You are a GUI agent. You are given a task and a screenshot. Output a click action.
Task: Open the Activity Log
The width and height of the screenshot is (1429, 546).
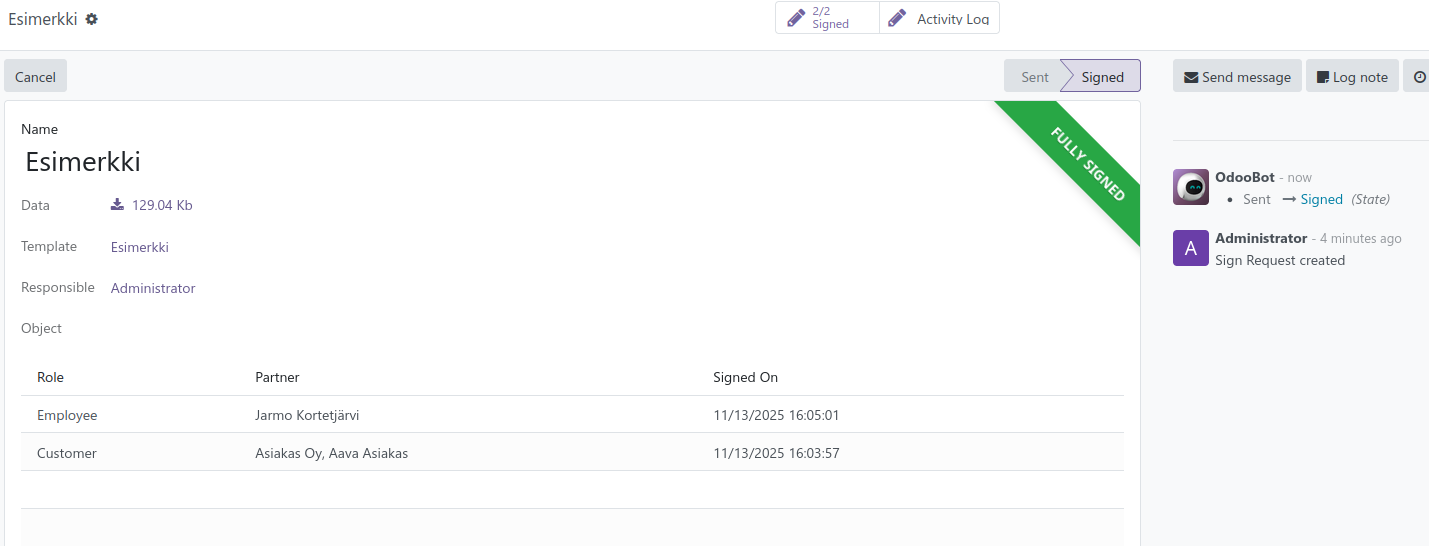pyautogui.click(x=939, y=18)
